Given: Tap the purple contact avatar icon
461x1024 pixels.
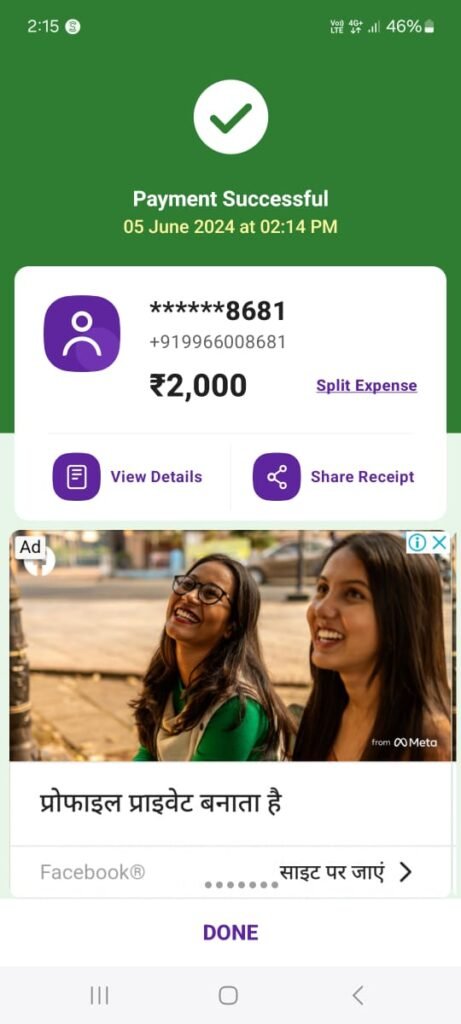Looking at the screenshot, I should [82, 334].
